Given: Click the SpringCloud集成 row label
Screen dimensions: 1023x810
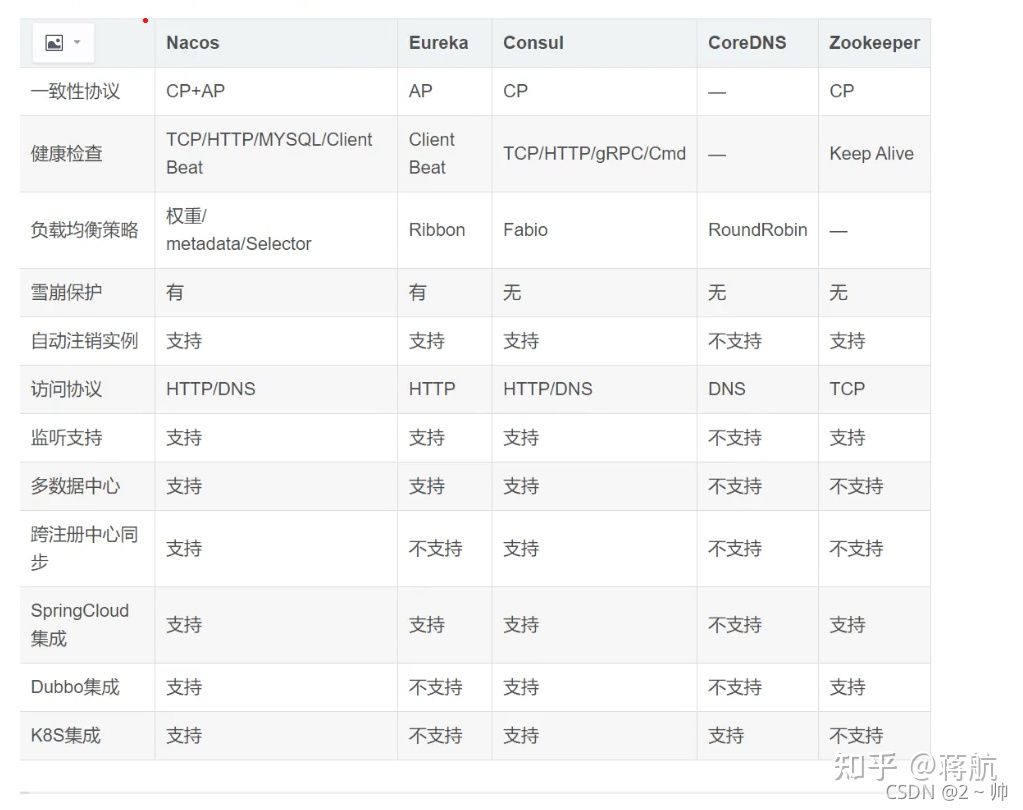Looking at the screenshot, I should [80, 625].
